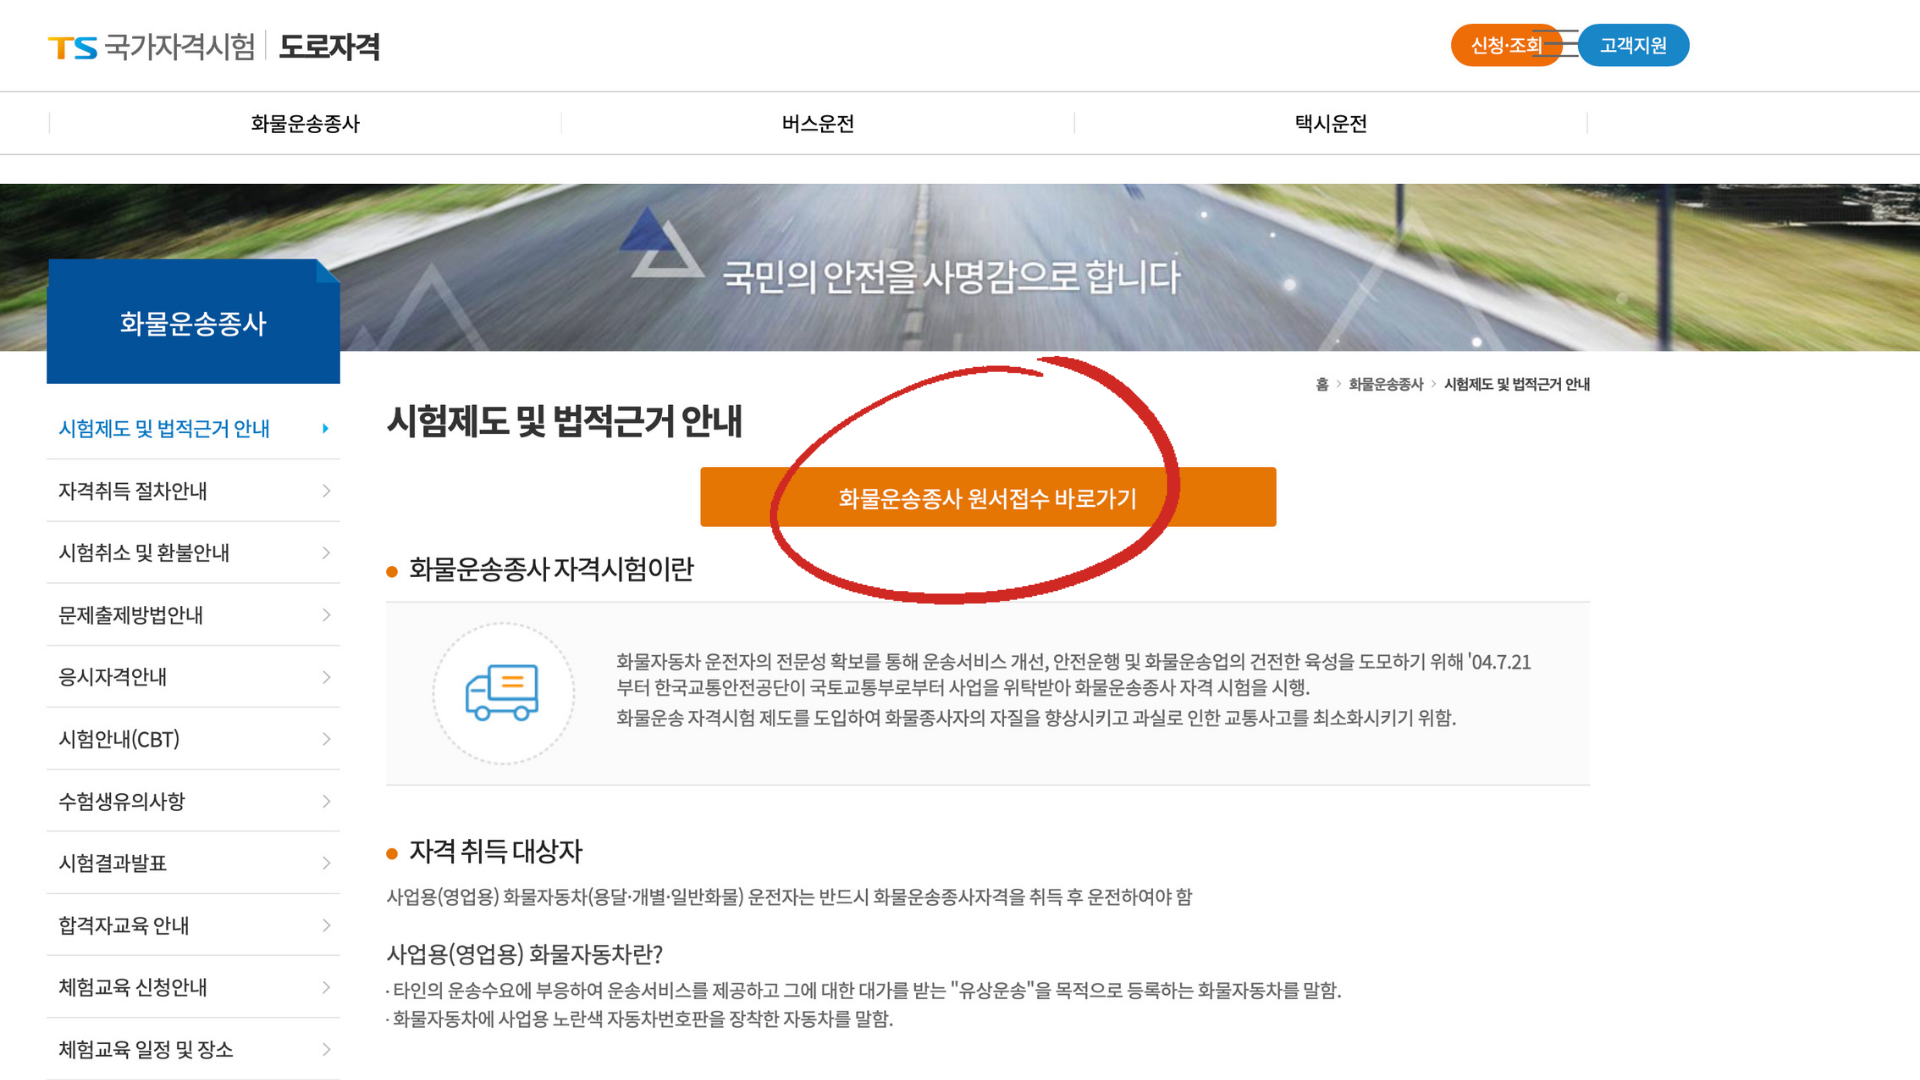The image size is (1920, 1080).
Task: Expand the 시험취소 및 환불안내 item
Action: point(143,553)
